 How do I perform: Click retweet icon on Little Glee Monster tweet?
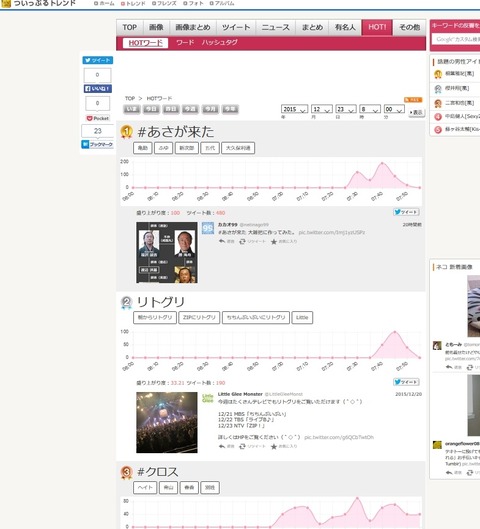[242, 446]
